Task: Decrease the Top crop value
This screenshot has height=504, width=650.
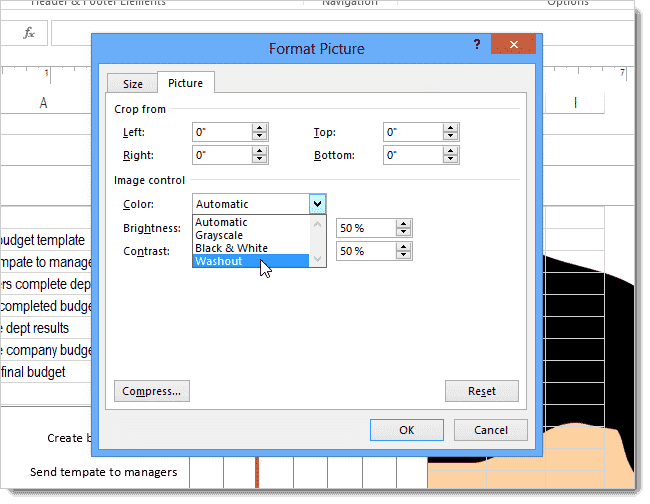Action: coord(451,136)
